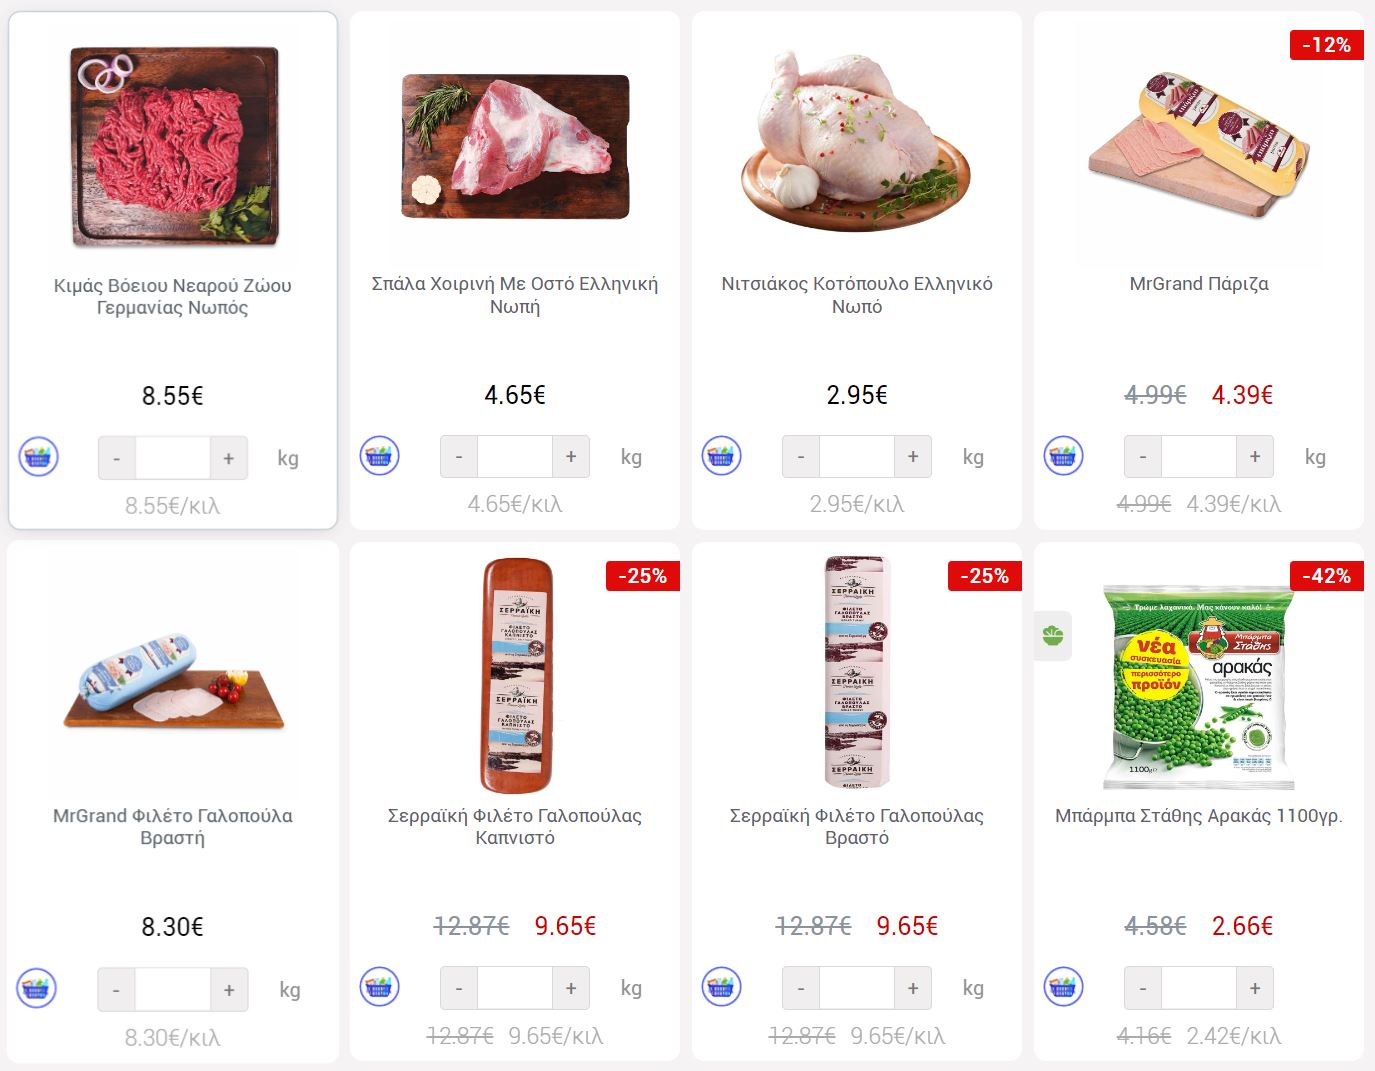1375x1071 pixels.
Task: Click basket icon for MrGrand Πάριζα
Action: click(1064, 456)
